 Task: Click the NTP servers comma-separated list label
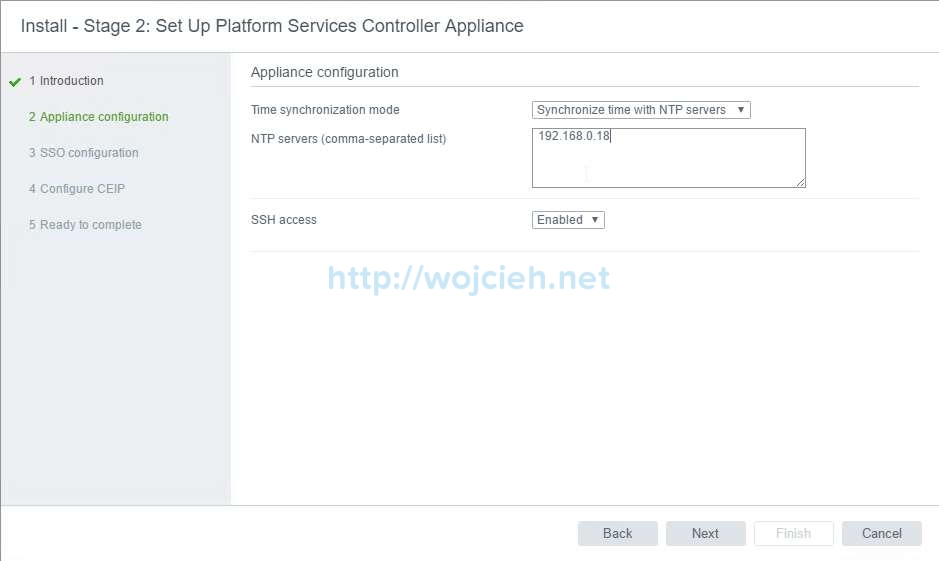pyautogui.click(x=348, y=139)
